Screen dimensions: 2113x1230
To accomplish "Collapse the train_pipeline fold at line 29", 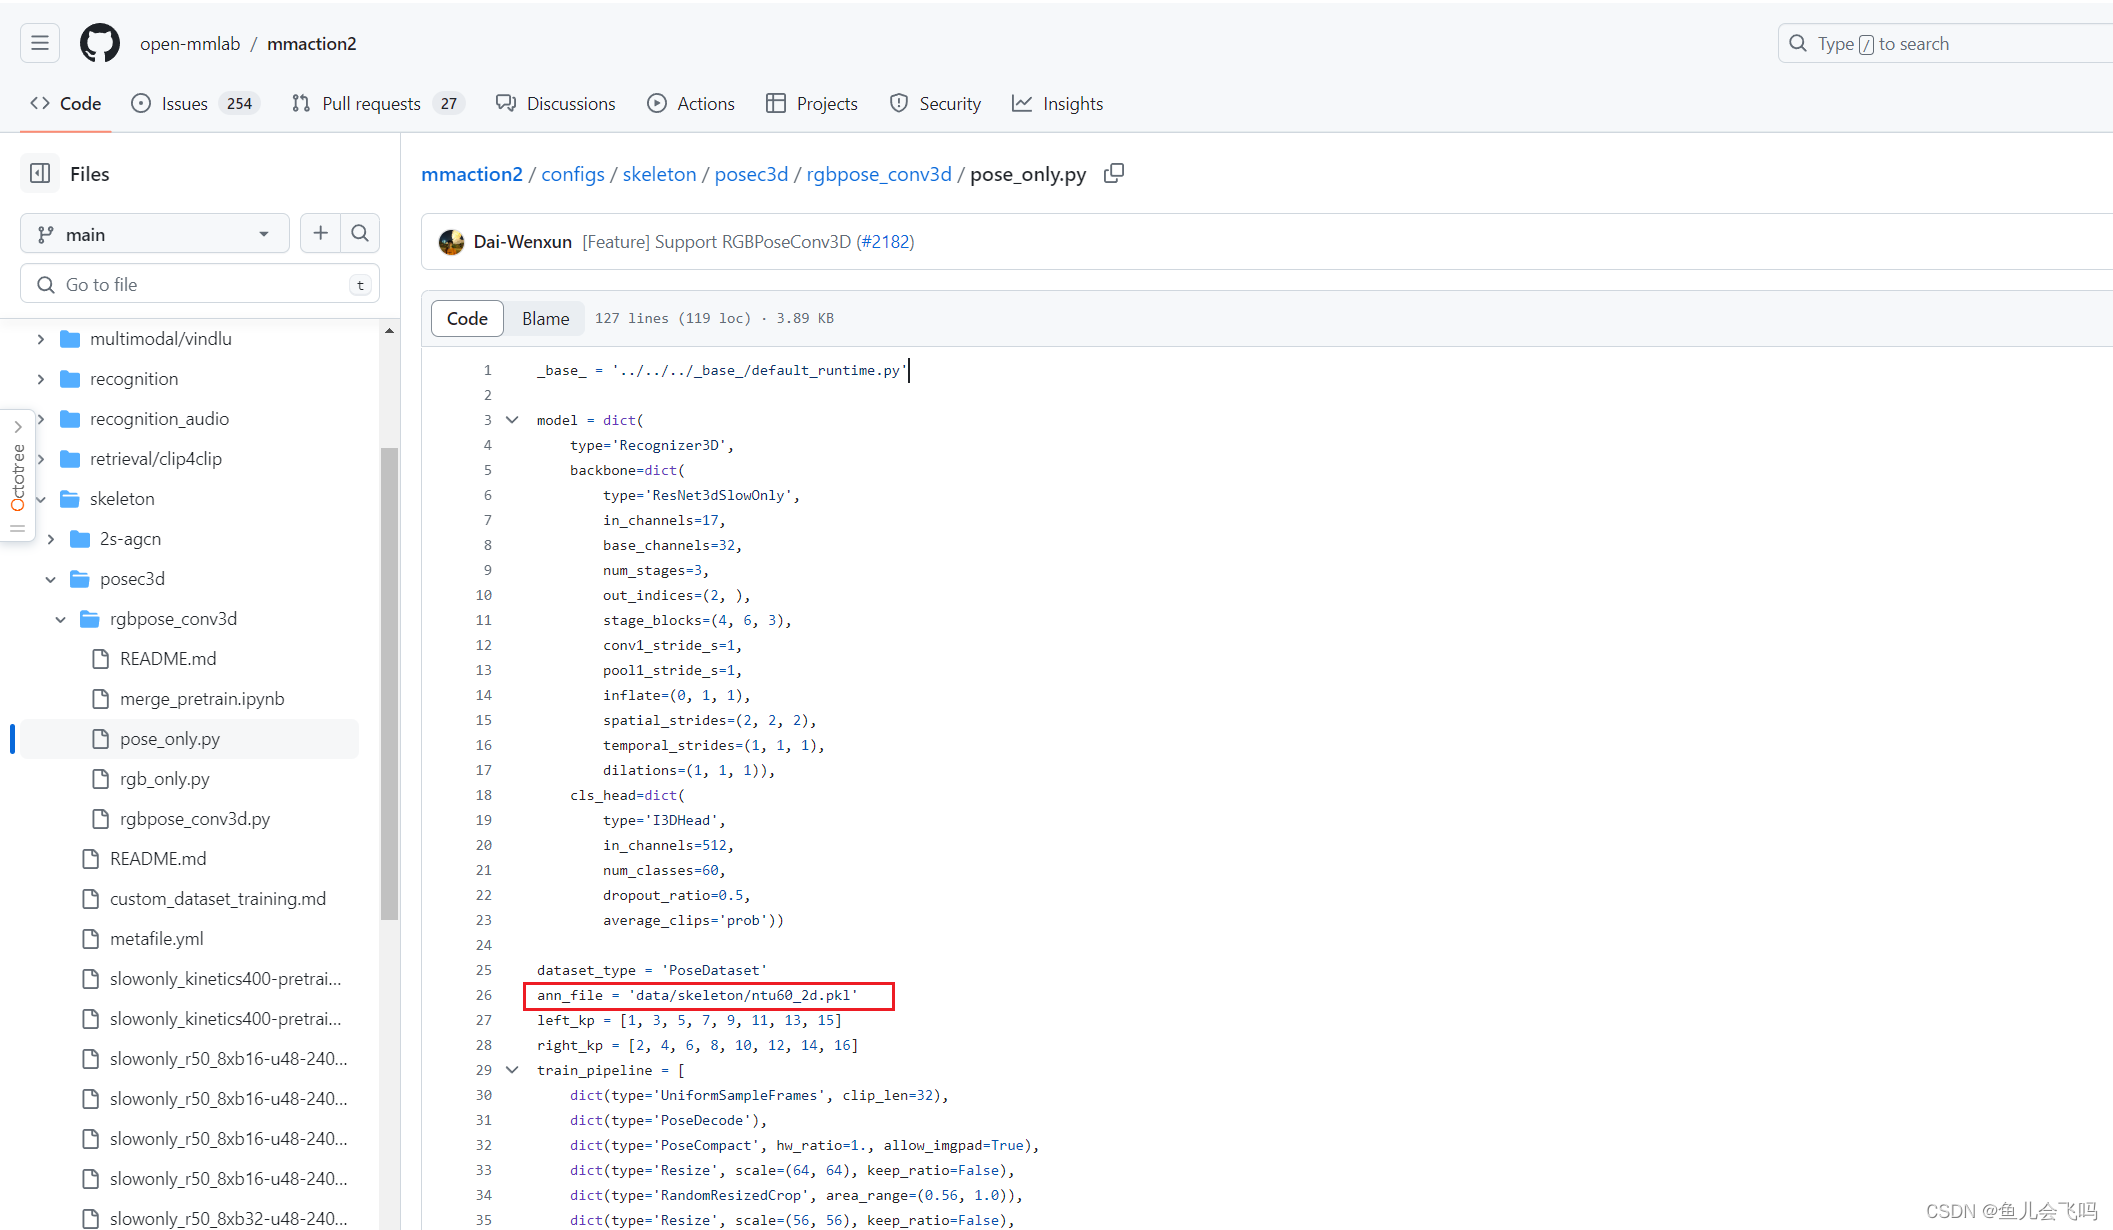I will 512,1069.
